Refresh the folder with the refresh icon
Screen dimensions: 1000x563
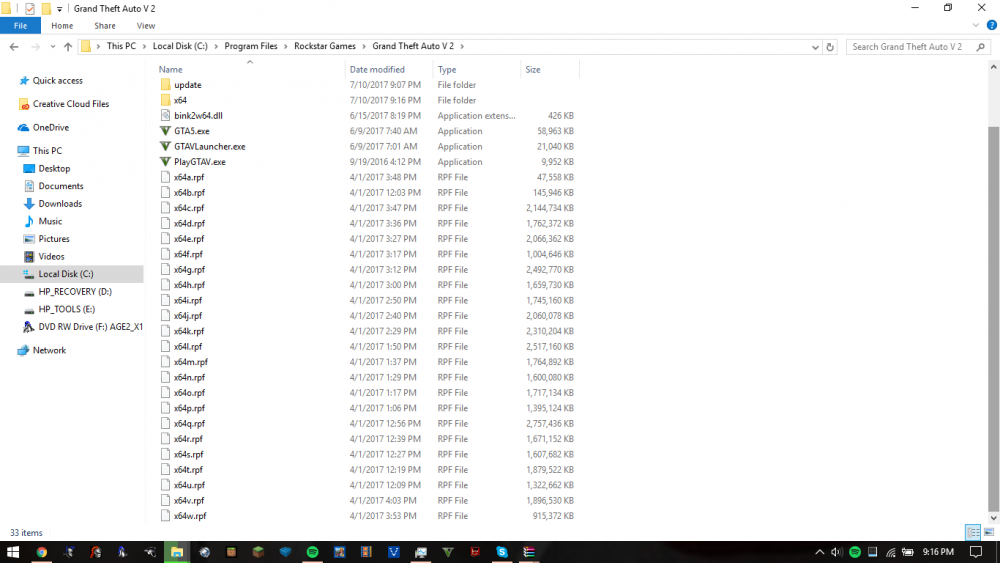(x=830, y=47)
